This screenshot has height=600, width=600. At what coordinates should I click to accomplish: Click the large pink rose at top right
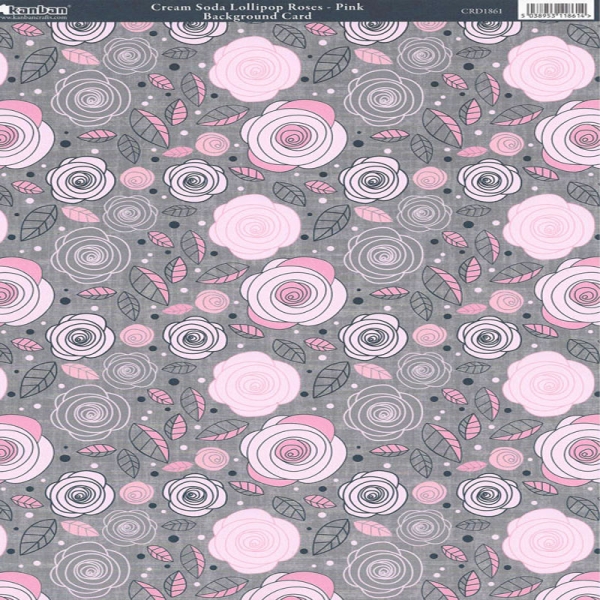548,68
